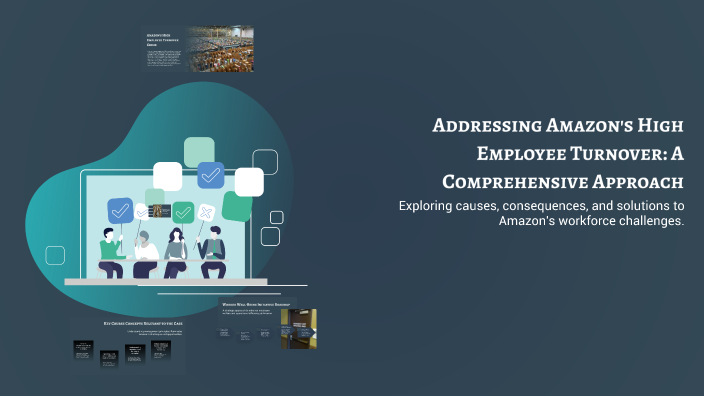Open the 'Key Course Concepts' topic thumbnail
704x396 pixels.
click(x=128, y=346)
